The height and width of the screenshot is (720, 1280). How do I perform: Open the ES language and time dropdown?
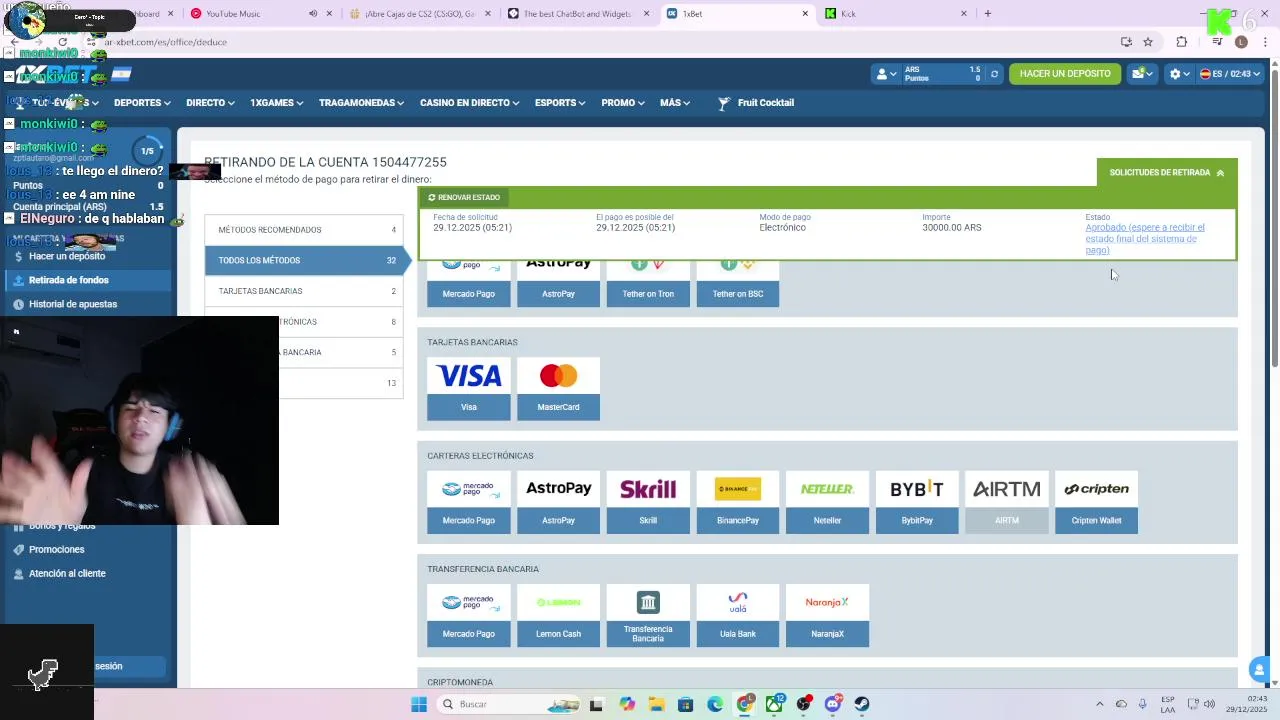[x=1229, y=74]
